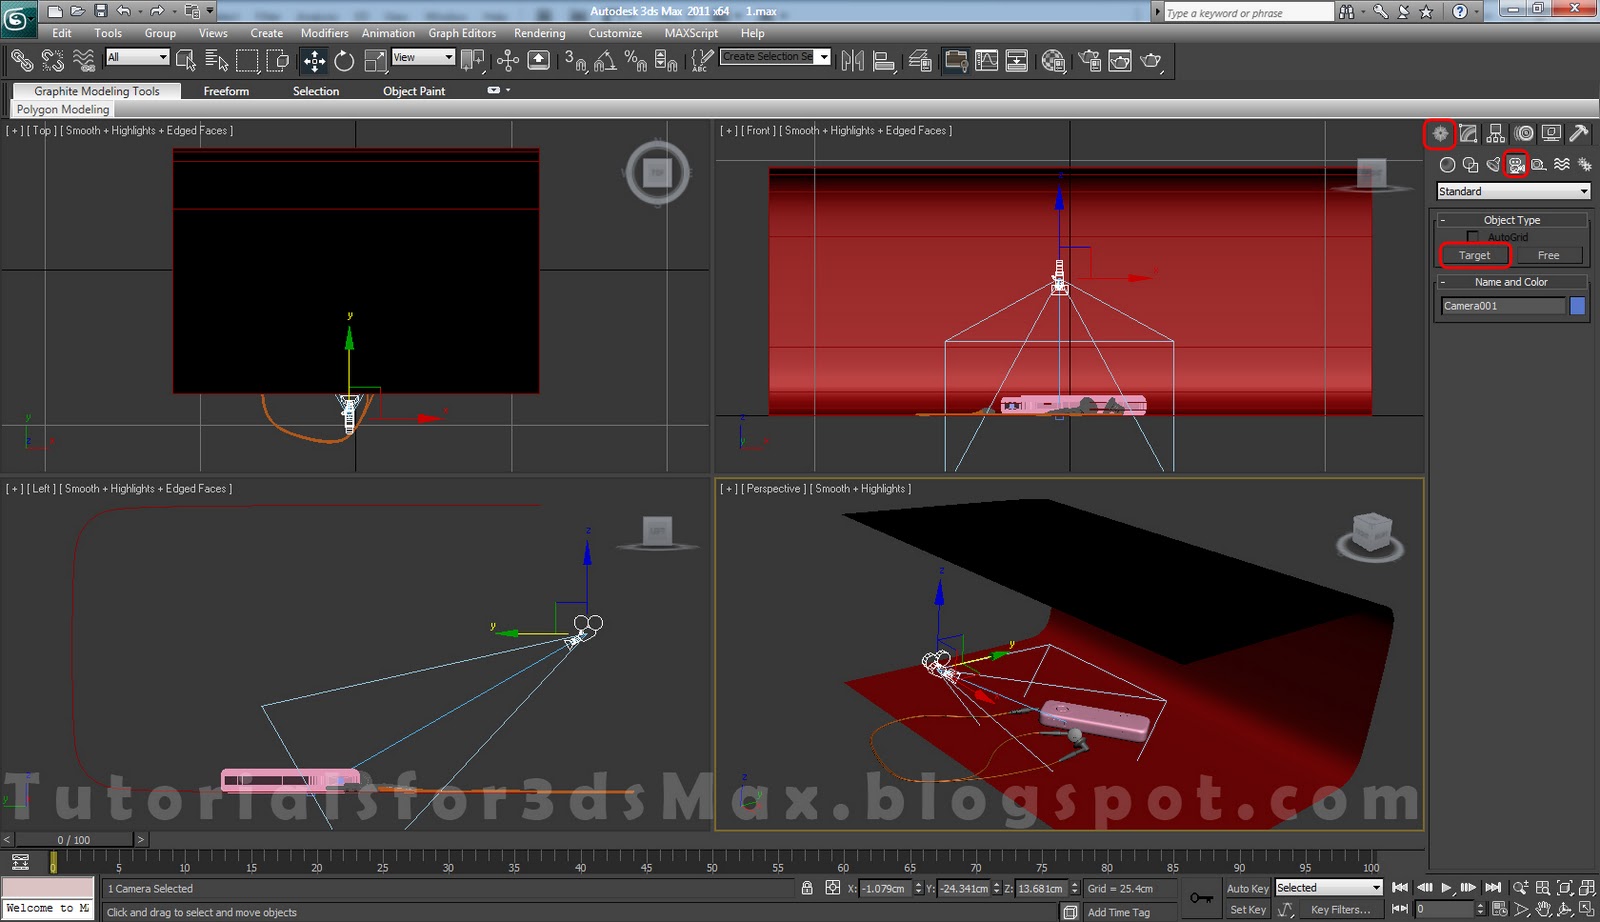Open the Rendering menu
The width and height of the screenshot is (1600, 922).
click(540, 33)
